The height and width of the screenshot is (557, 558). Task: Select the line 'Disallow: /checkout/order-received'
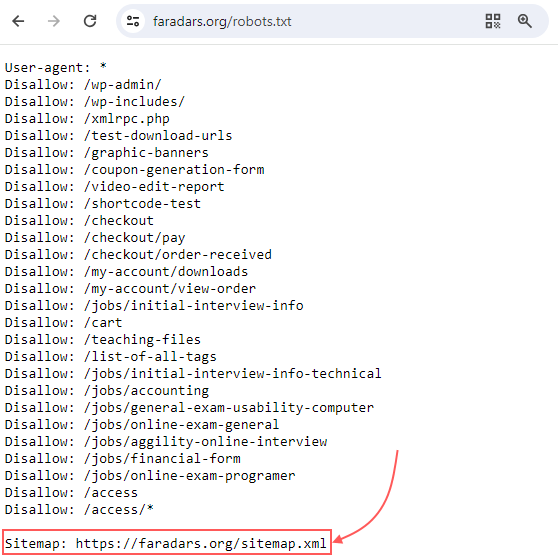click(138, 255)
